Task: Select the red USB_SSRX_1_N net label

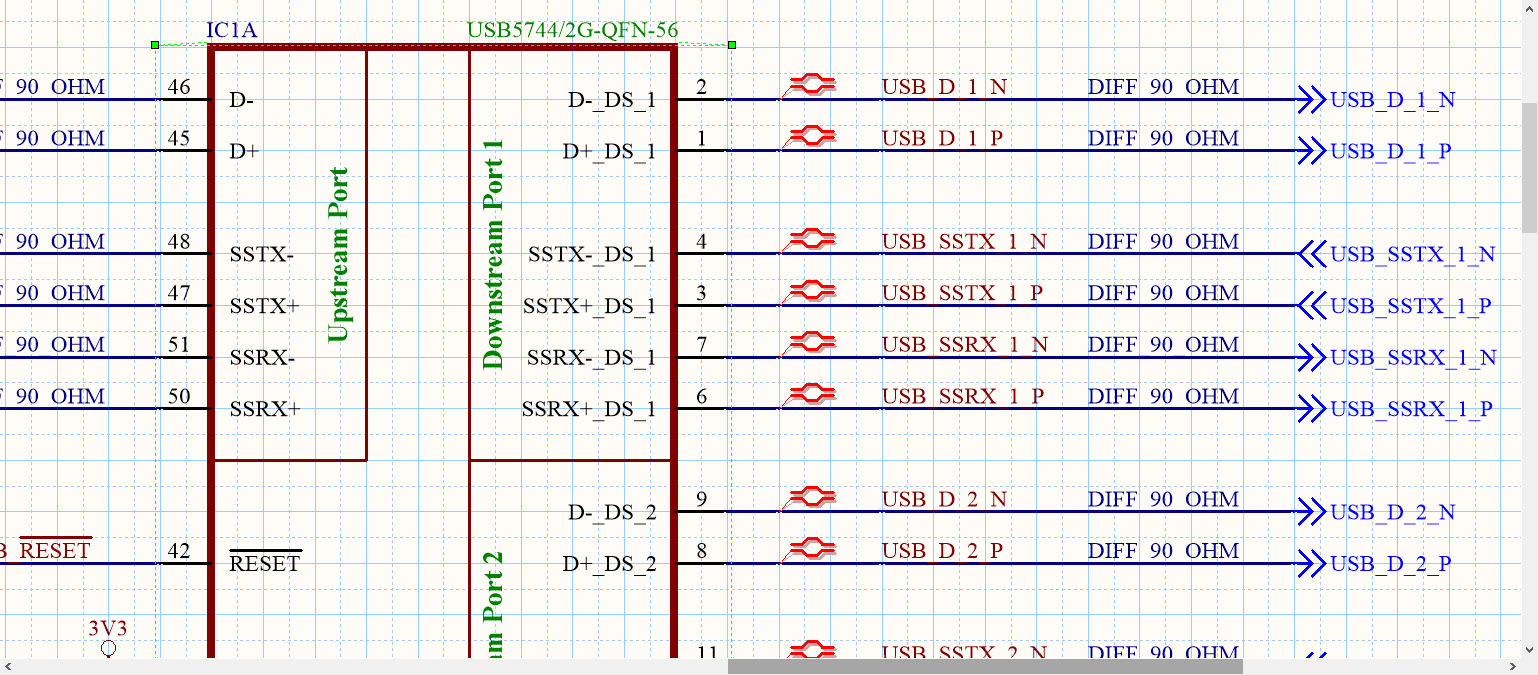Action: (x=965, y=344)
